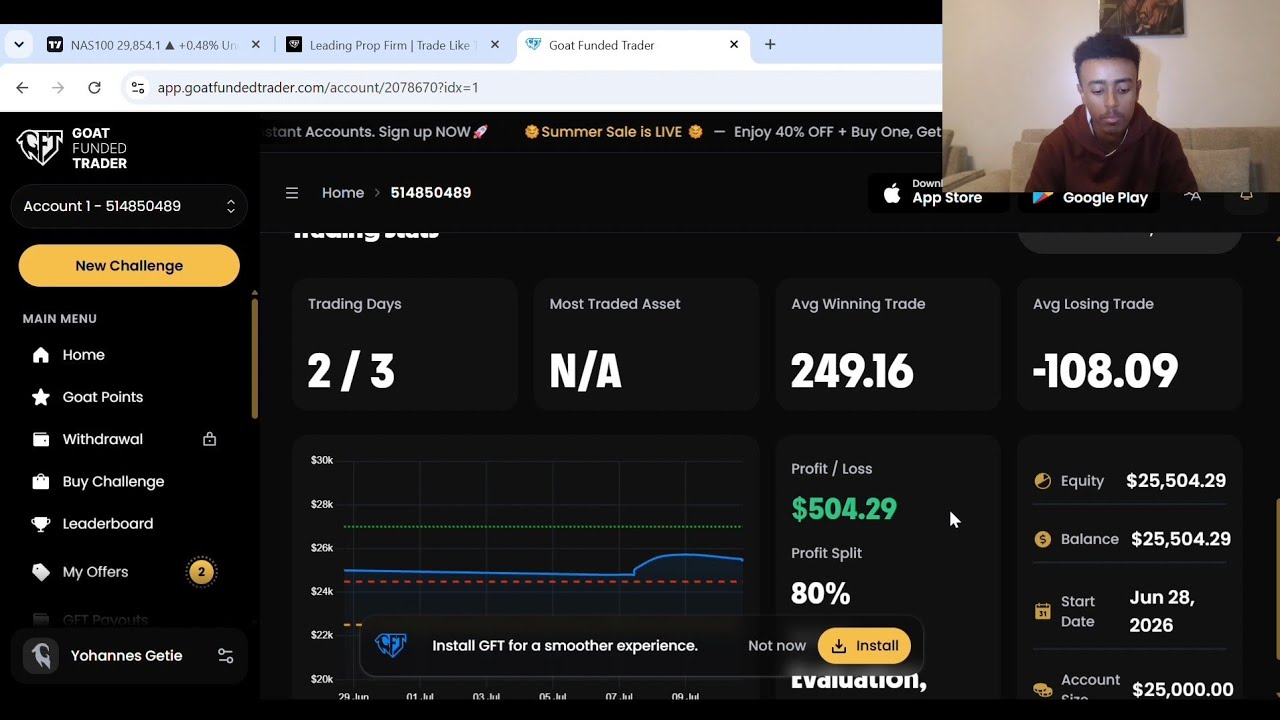Screen dimensions: 1280x720
Task: Start a New Challenge
Action: (x=129, y=266)
